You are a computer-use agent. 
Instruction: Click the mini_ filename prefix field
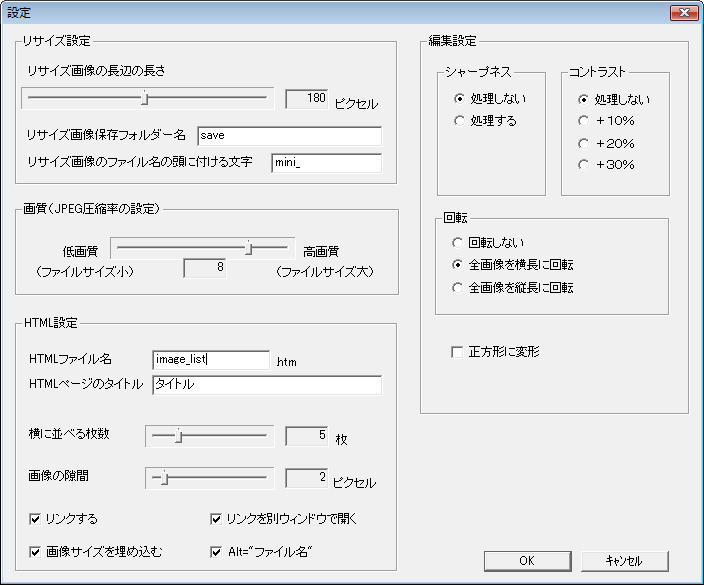coord(327,163)
